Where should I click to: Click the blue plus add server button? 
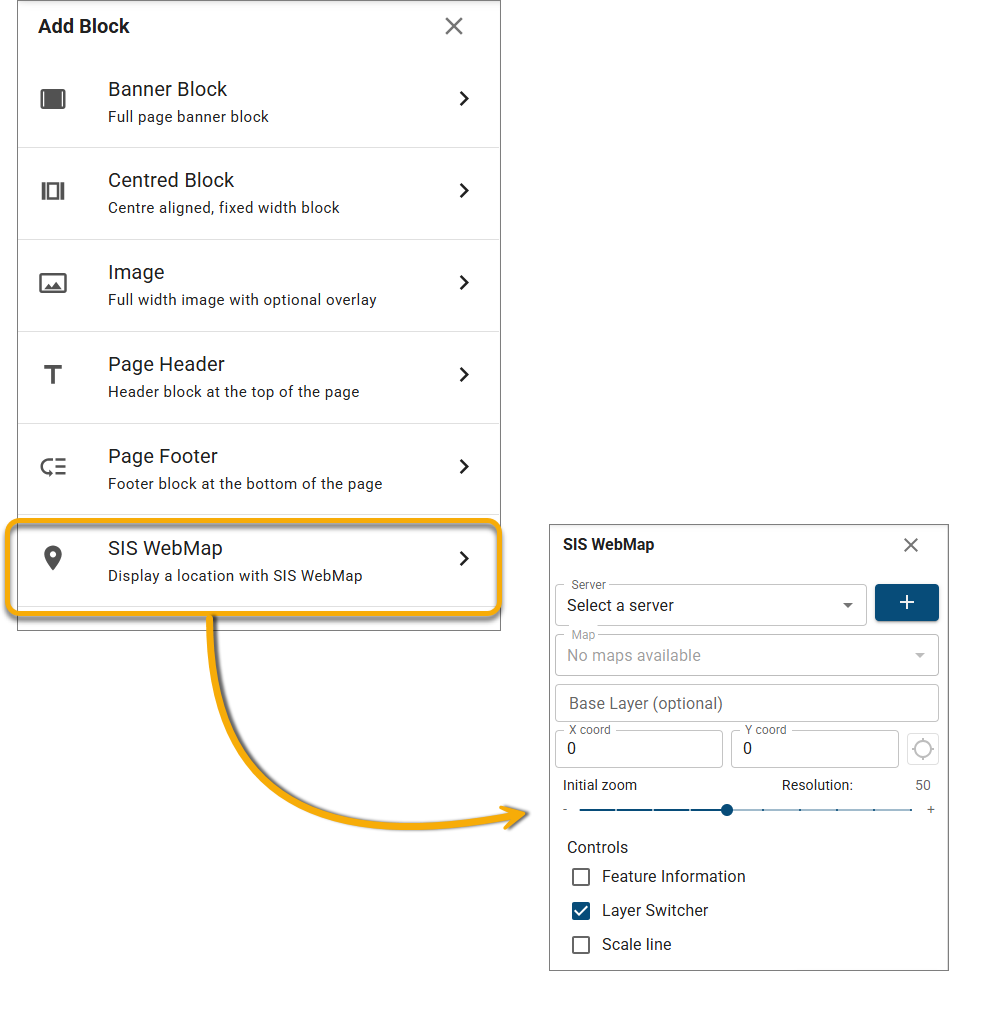click(906, 603)
